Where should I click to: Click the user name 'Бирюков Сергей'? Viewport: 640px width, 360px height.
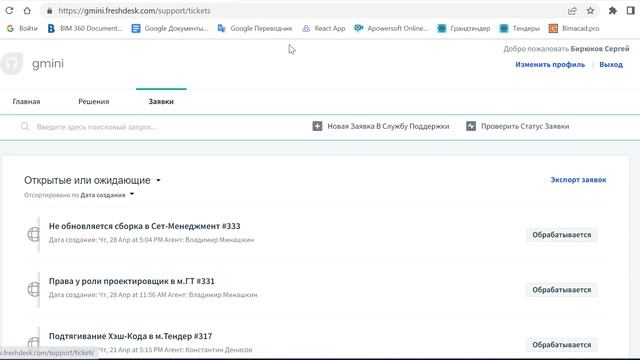(600, 49)
